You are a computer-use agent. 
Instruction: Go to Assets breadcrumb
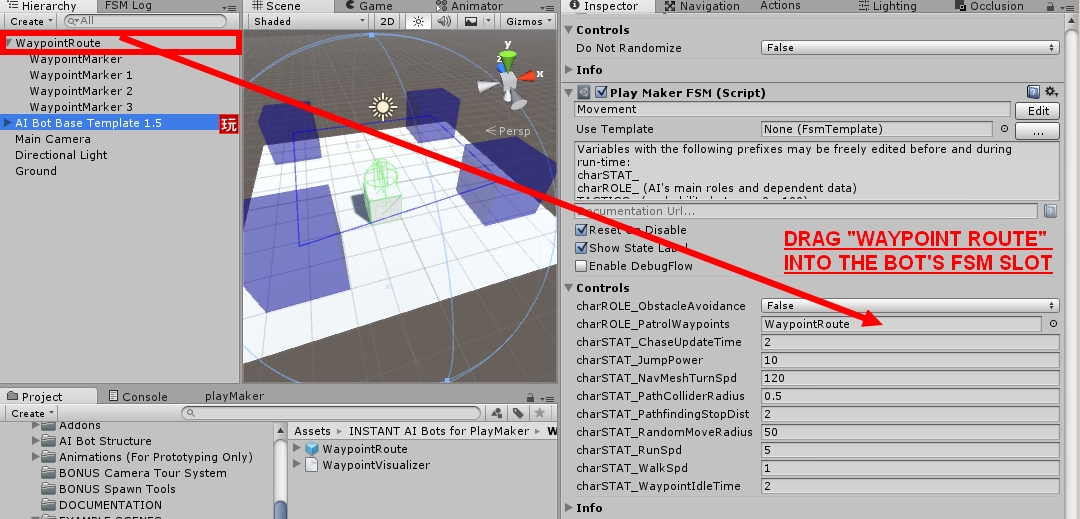(x=312, y=431)
